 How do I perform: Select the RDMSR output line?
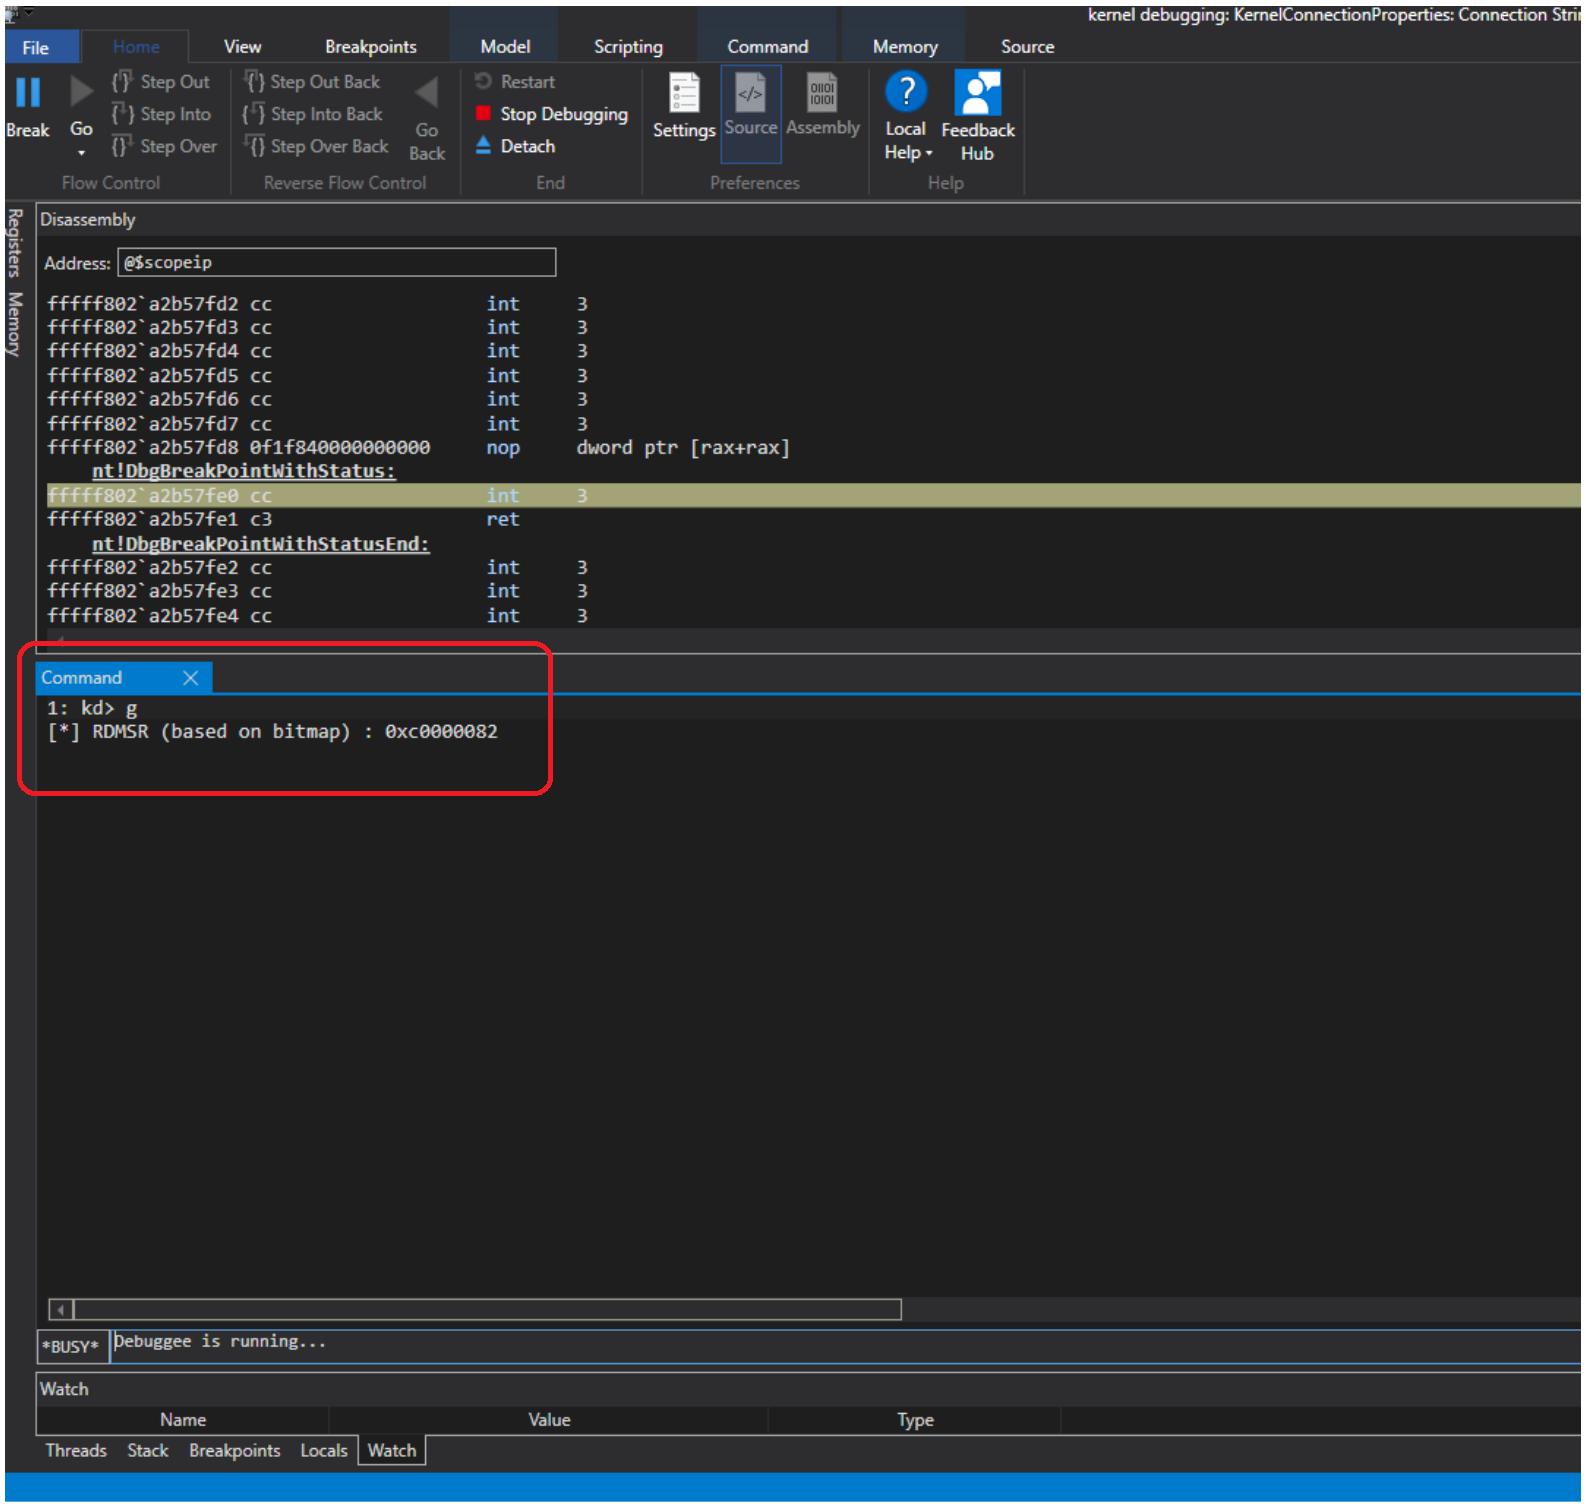tap(272, 733)
